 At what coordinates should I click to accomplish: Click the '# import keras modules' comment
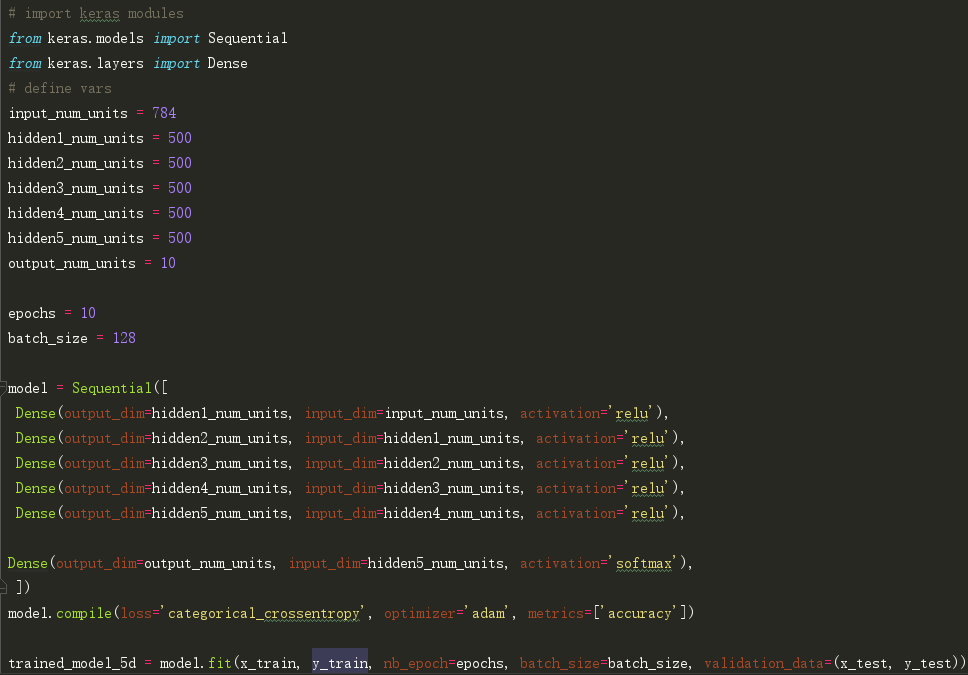[95, 13]
